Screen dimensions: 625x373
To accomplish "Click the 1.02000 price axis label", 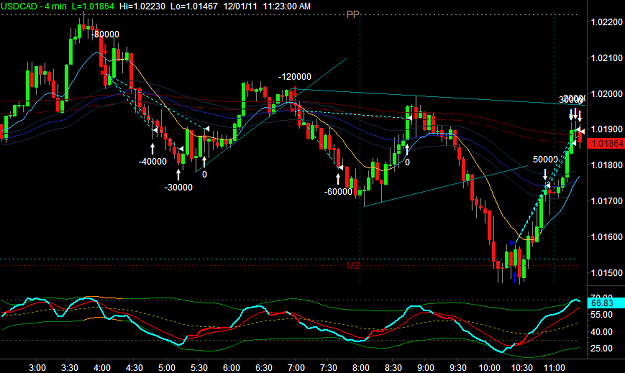I will 606,93.
